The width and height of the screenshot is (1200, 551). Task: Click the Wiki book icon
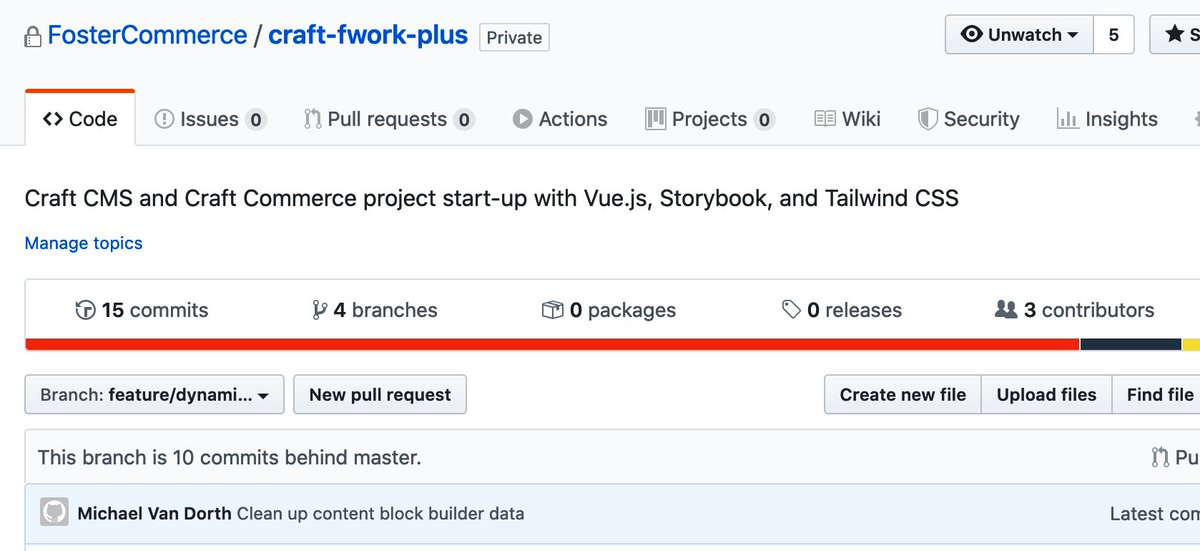pos(825,119)
